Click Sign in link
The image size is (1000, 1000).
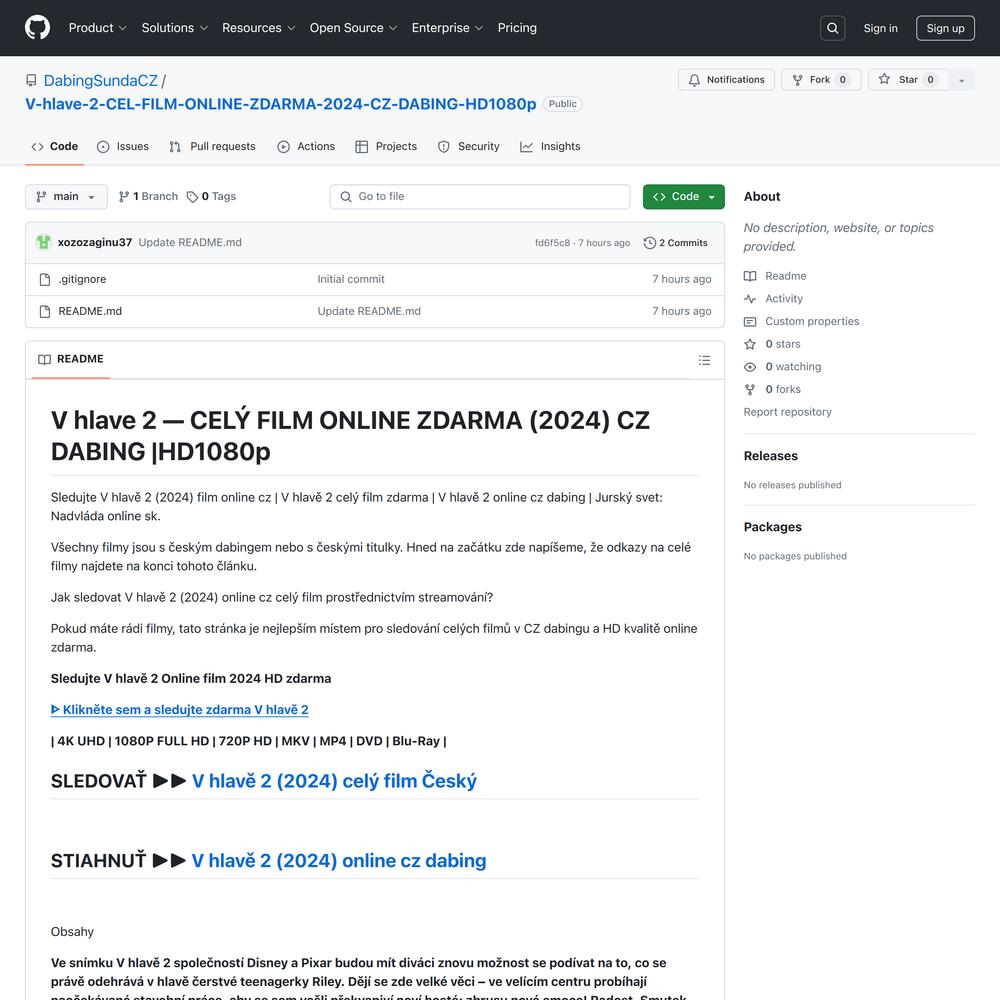880,28
